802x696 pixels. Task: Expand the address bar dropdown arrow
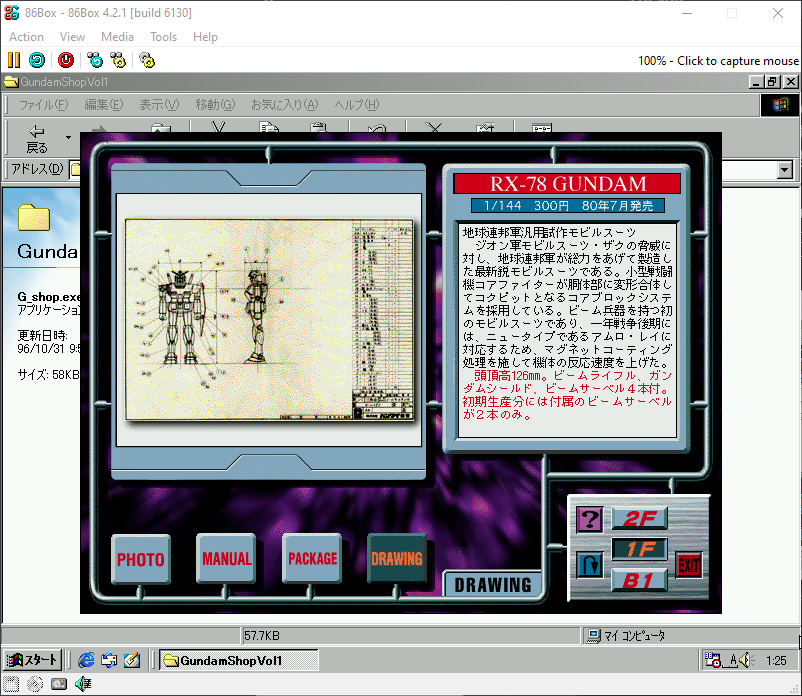click(785, 170)
